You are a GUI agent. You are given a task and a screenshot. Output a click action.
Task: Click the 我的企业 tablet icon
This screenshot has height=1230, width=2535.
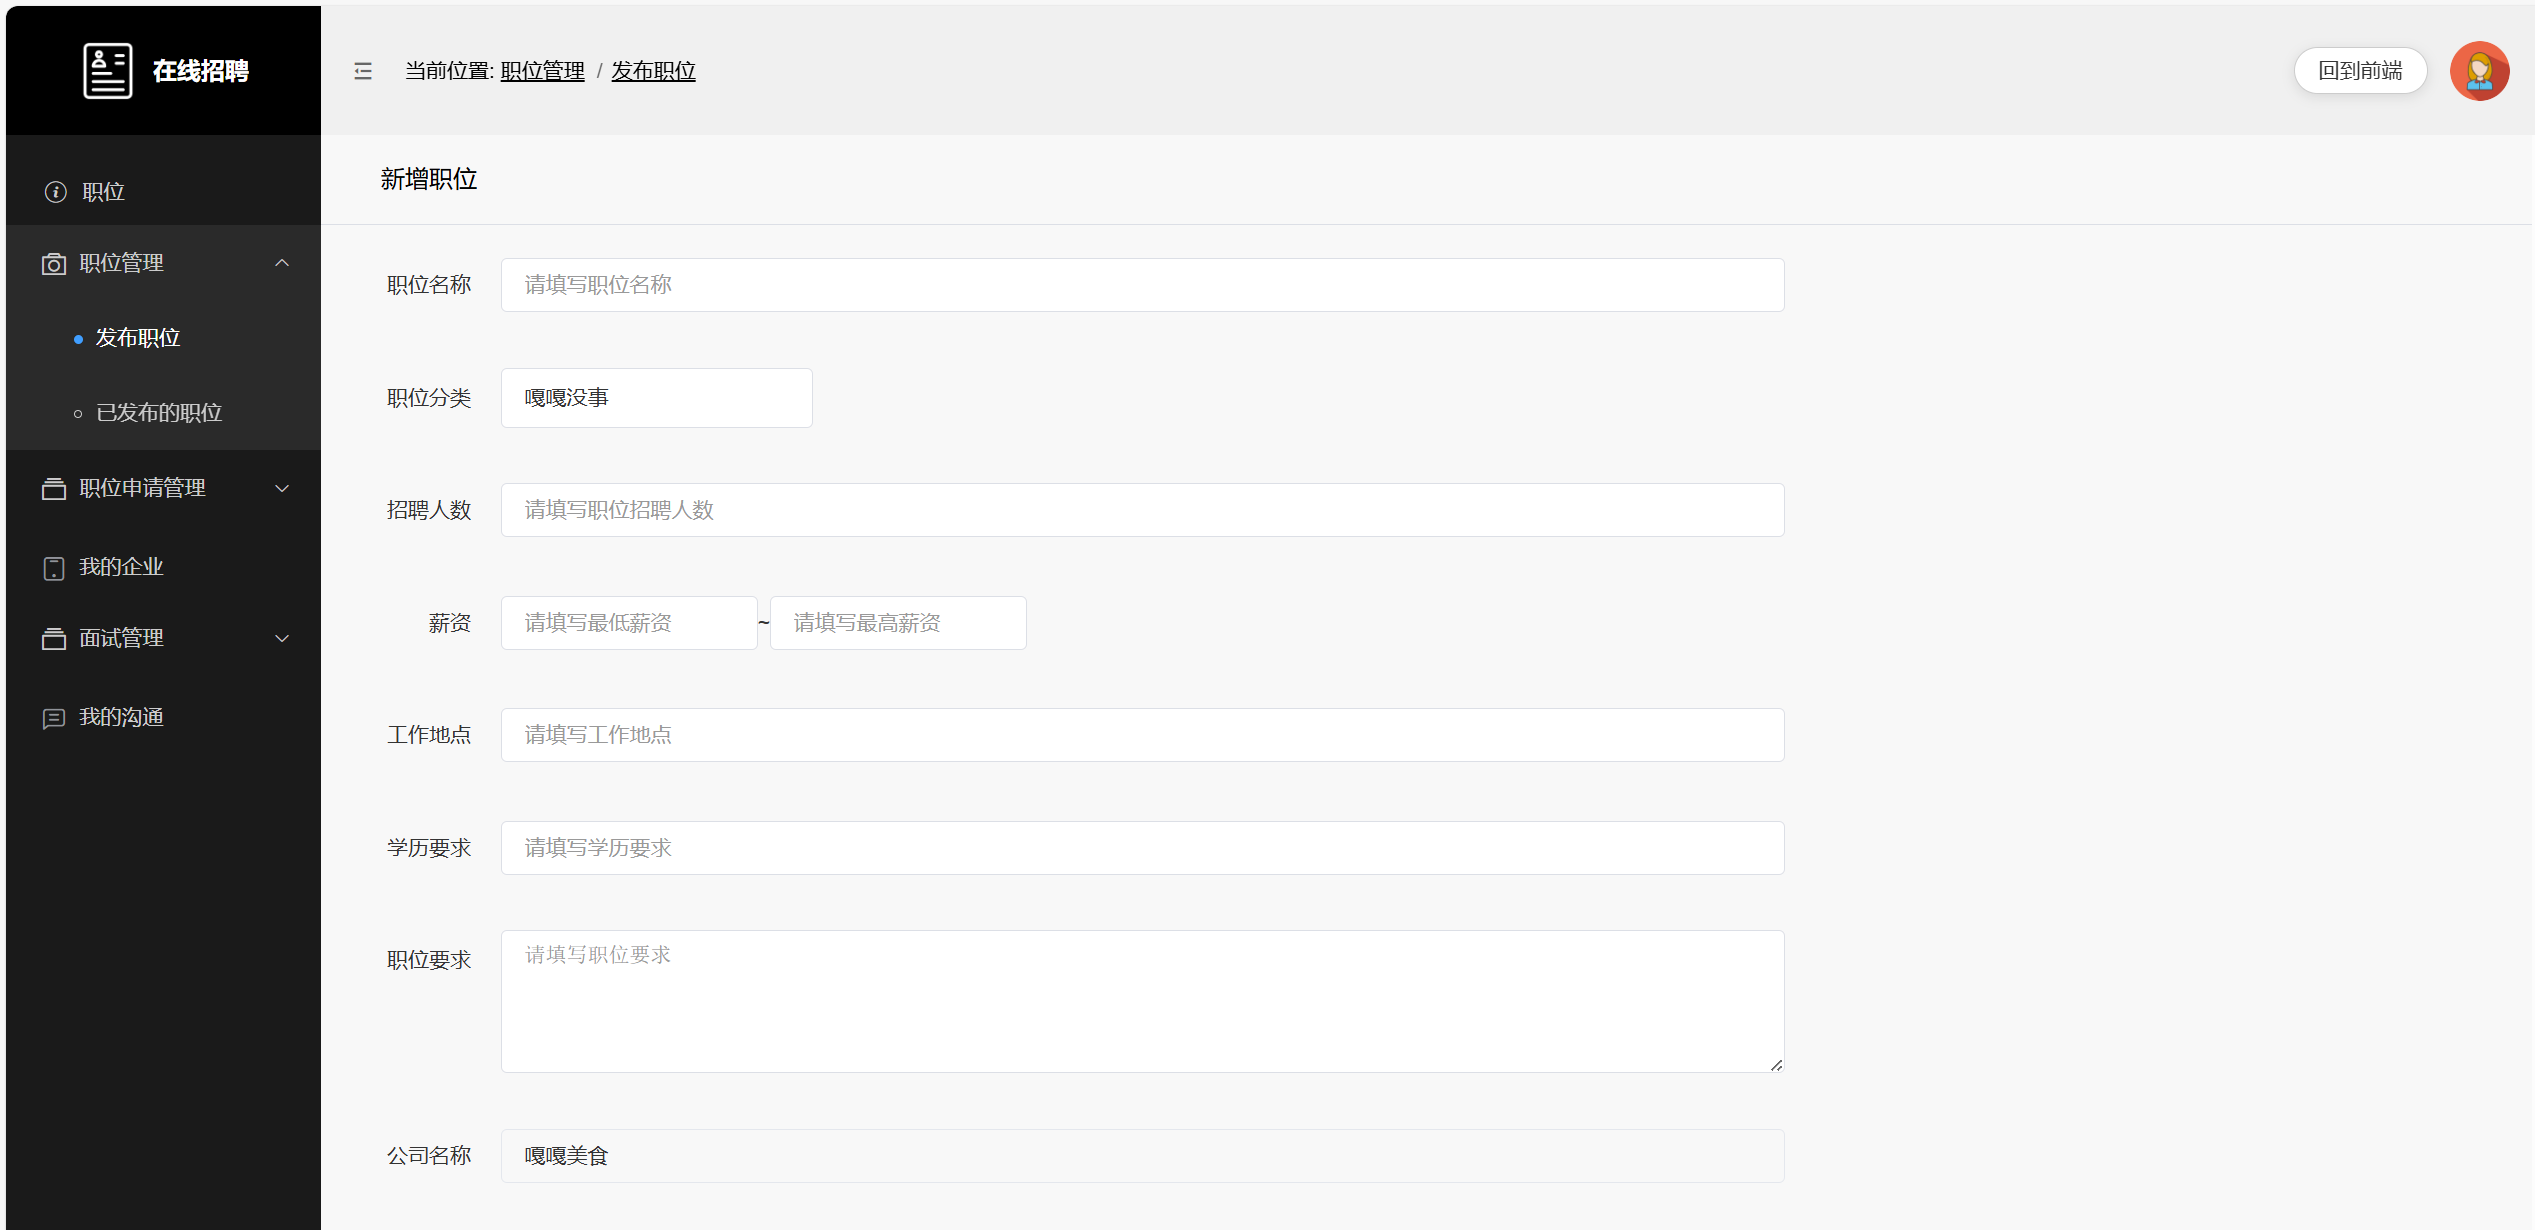(54, 568)
